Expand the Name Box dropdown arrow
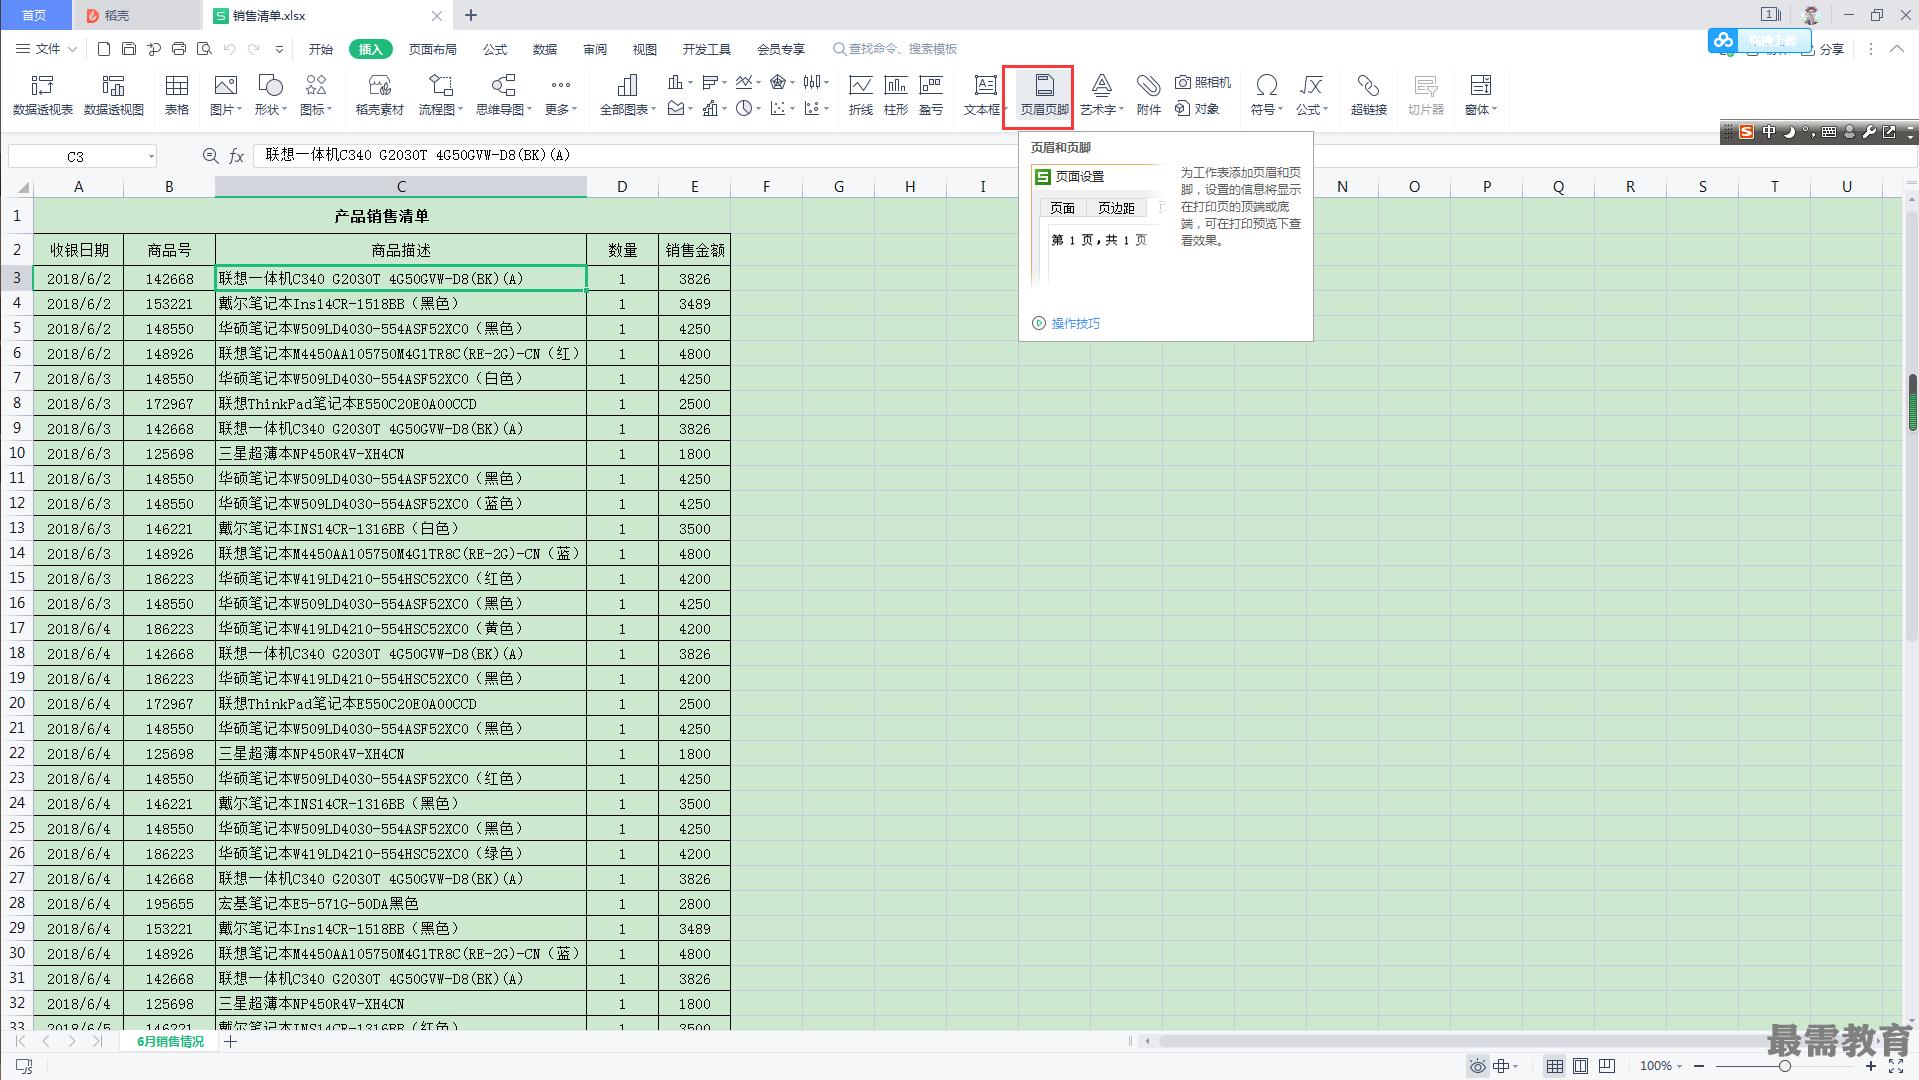This screenshot has height=1080, width=1919. (x=151, y=156)
